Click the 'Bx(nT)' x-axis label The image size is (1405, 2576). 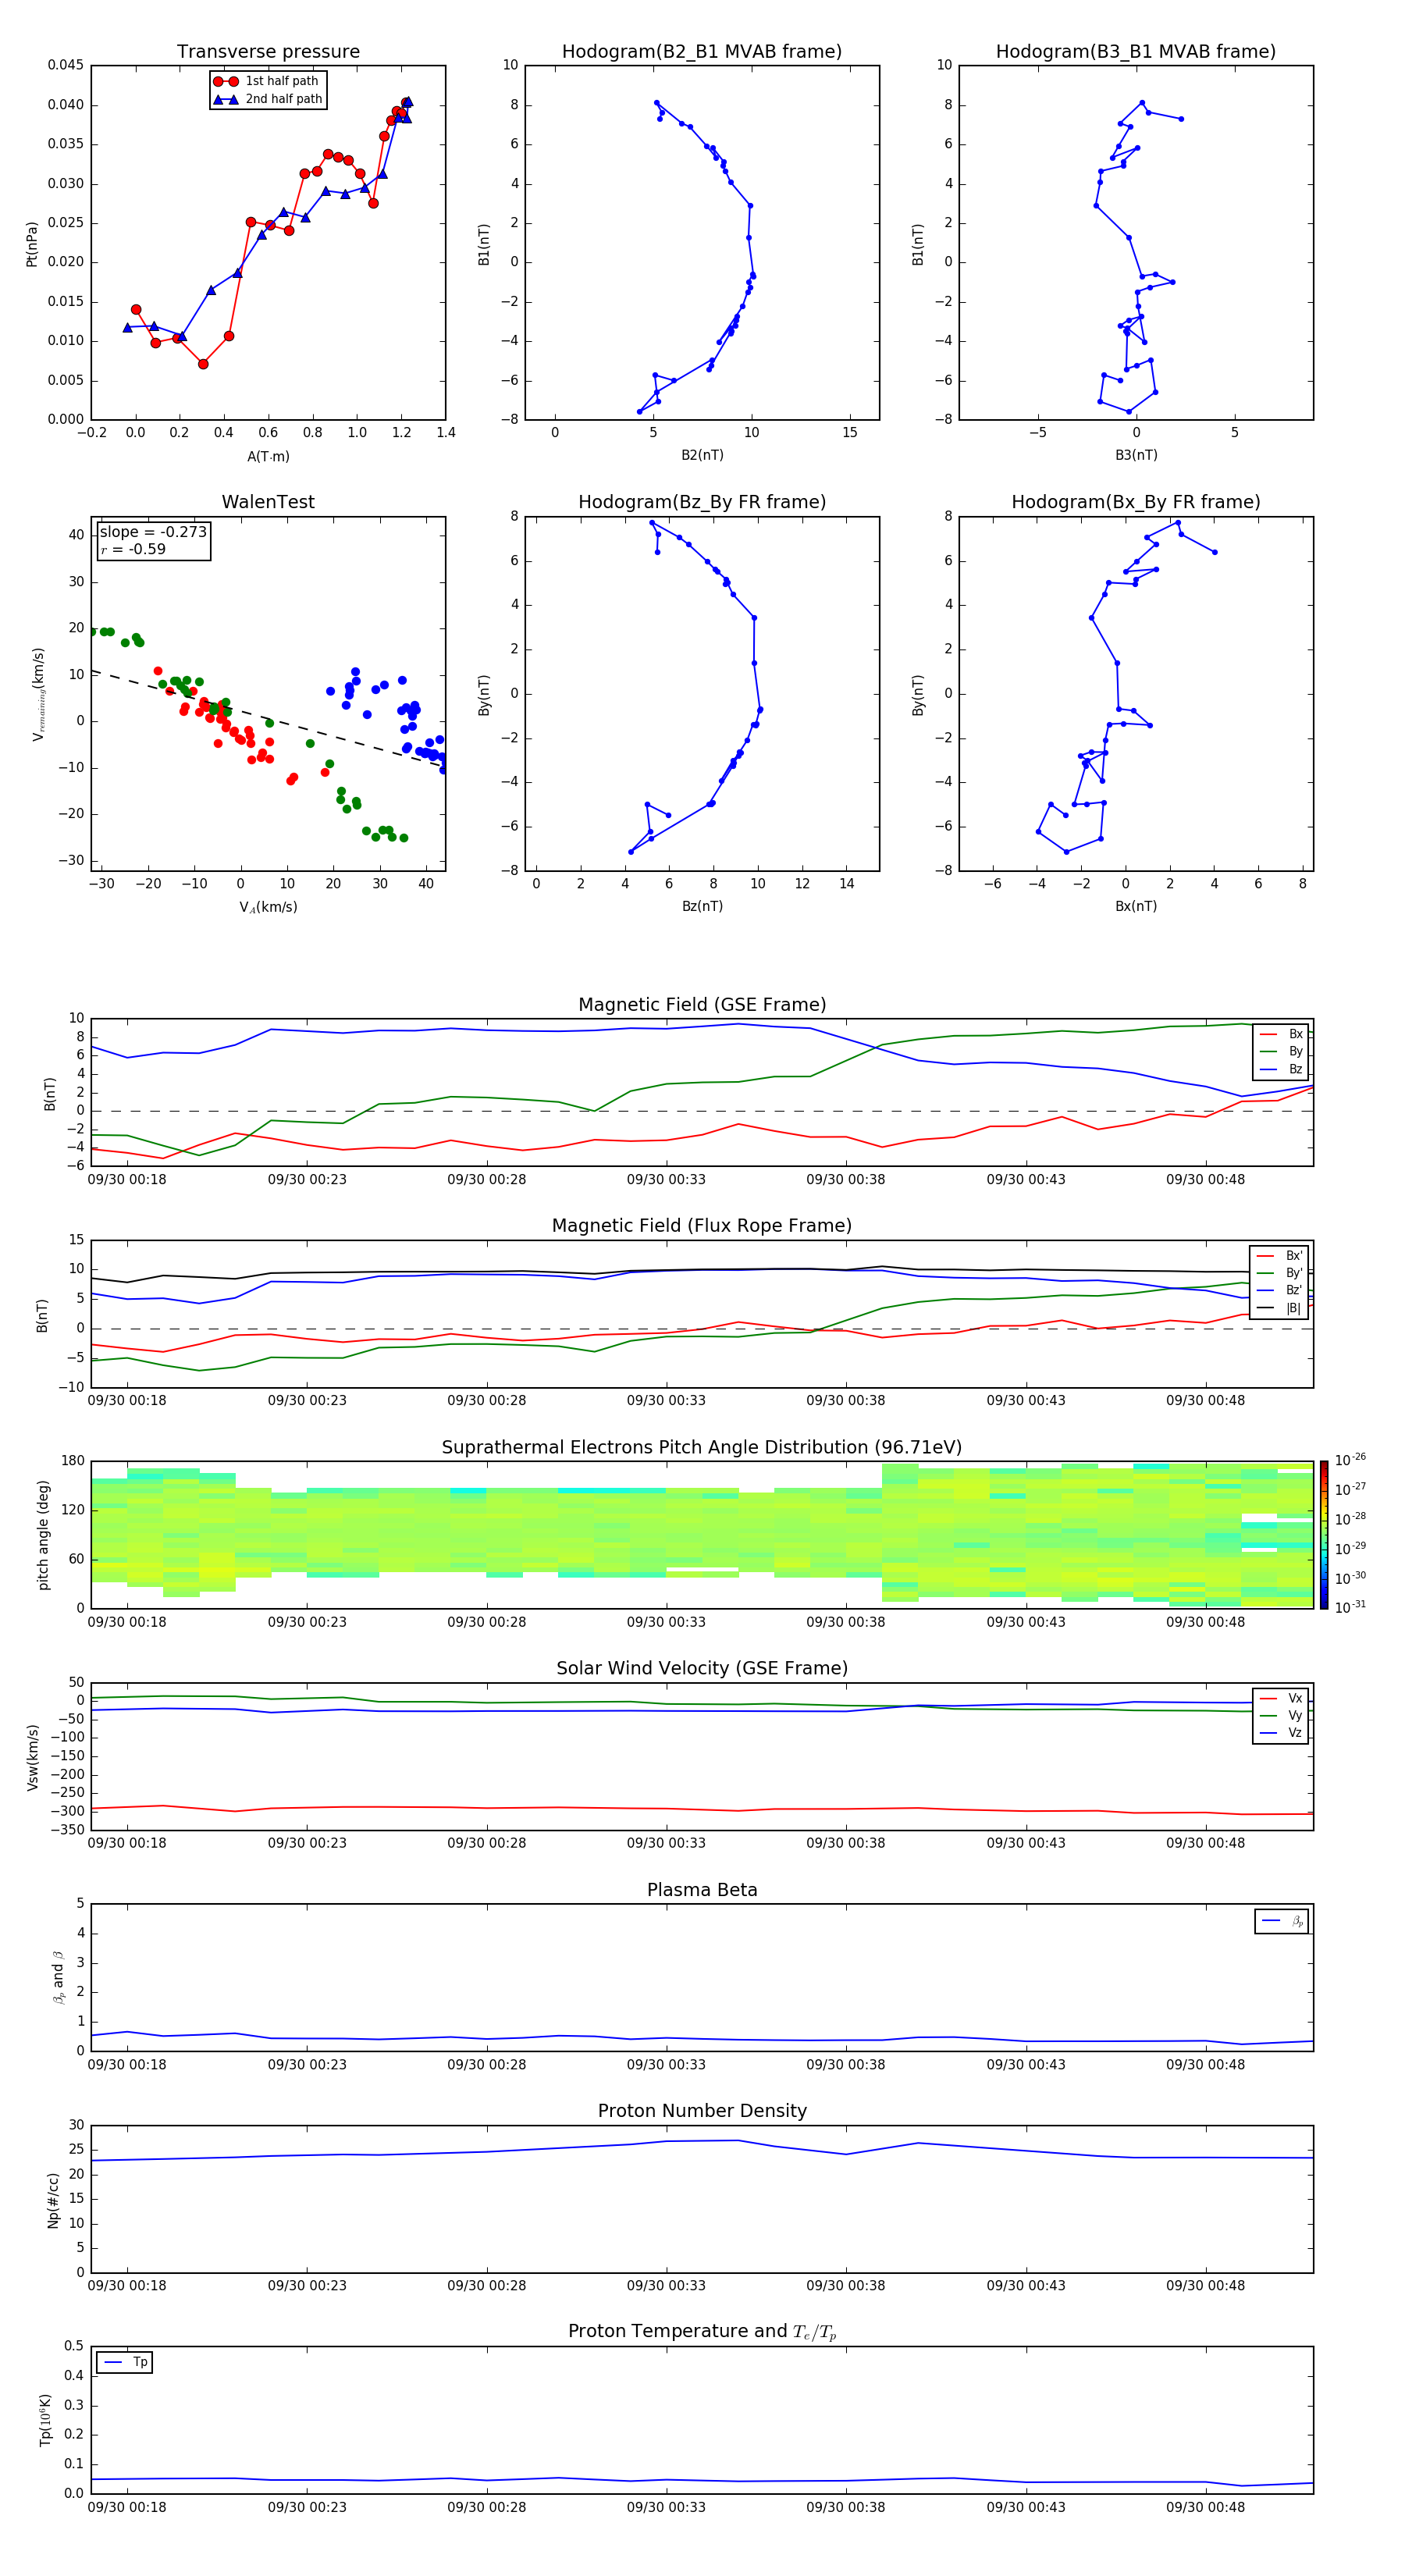pyautogui.click(x=1136, y=906)
